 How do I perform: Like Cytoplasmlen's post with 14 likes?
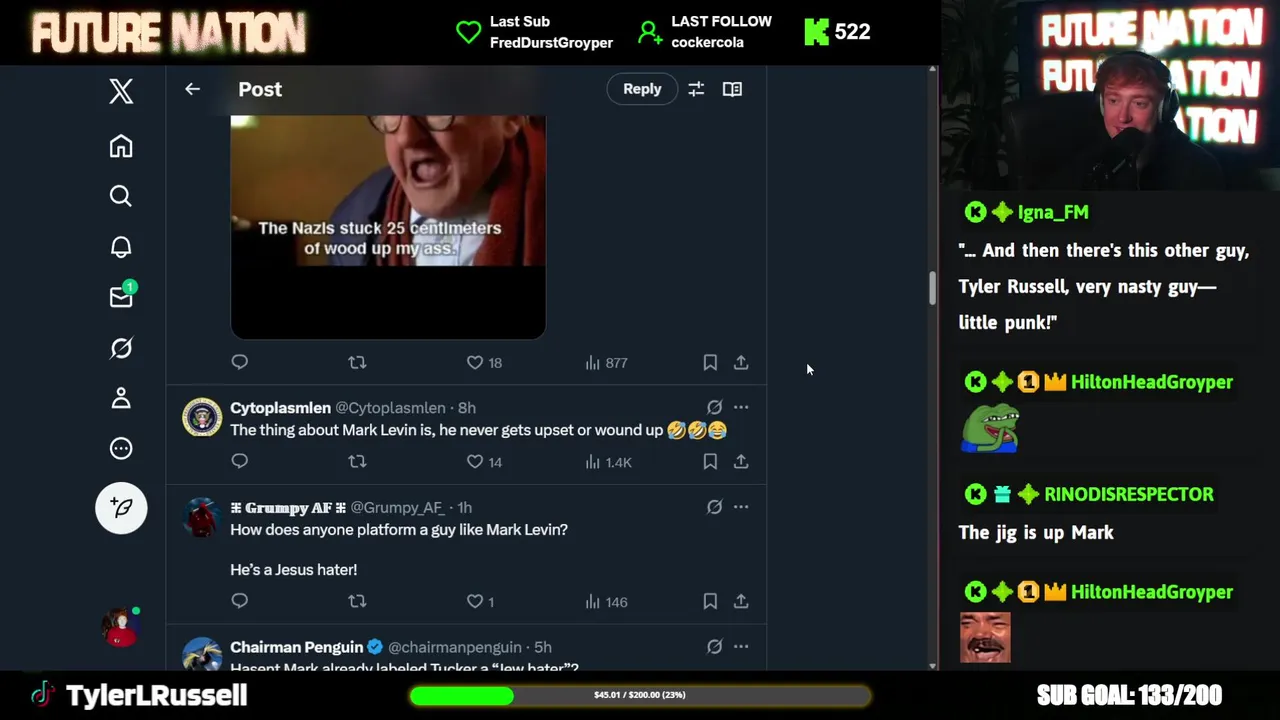[484, 461]
